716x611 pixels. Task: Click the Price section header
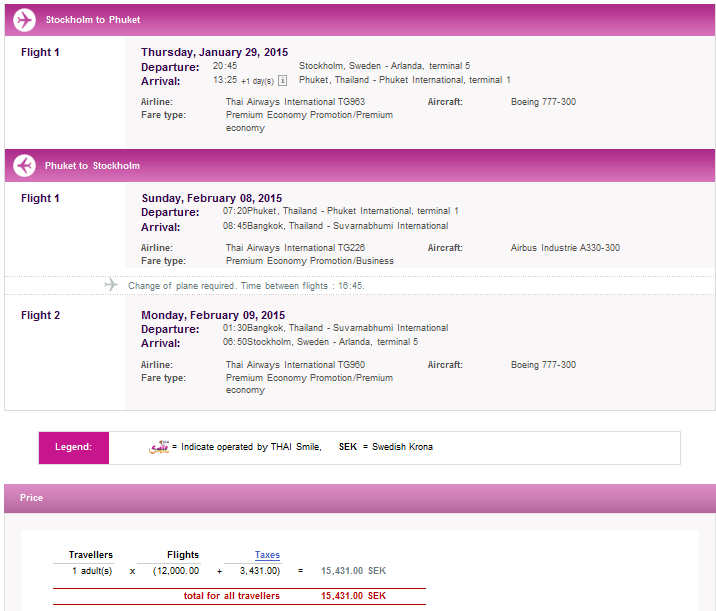pos(360,498)
